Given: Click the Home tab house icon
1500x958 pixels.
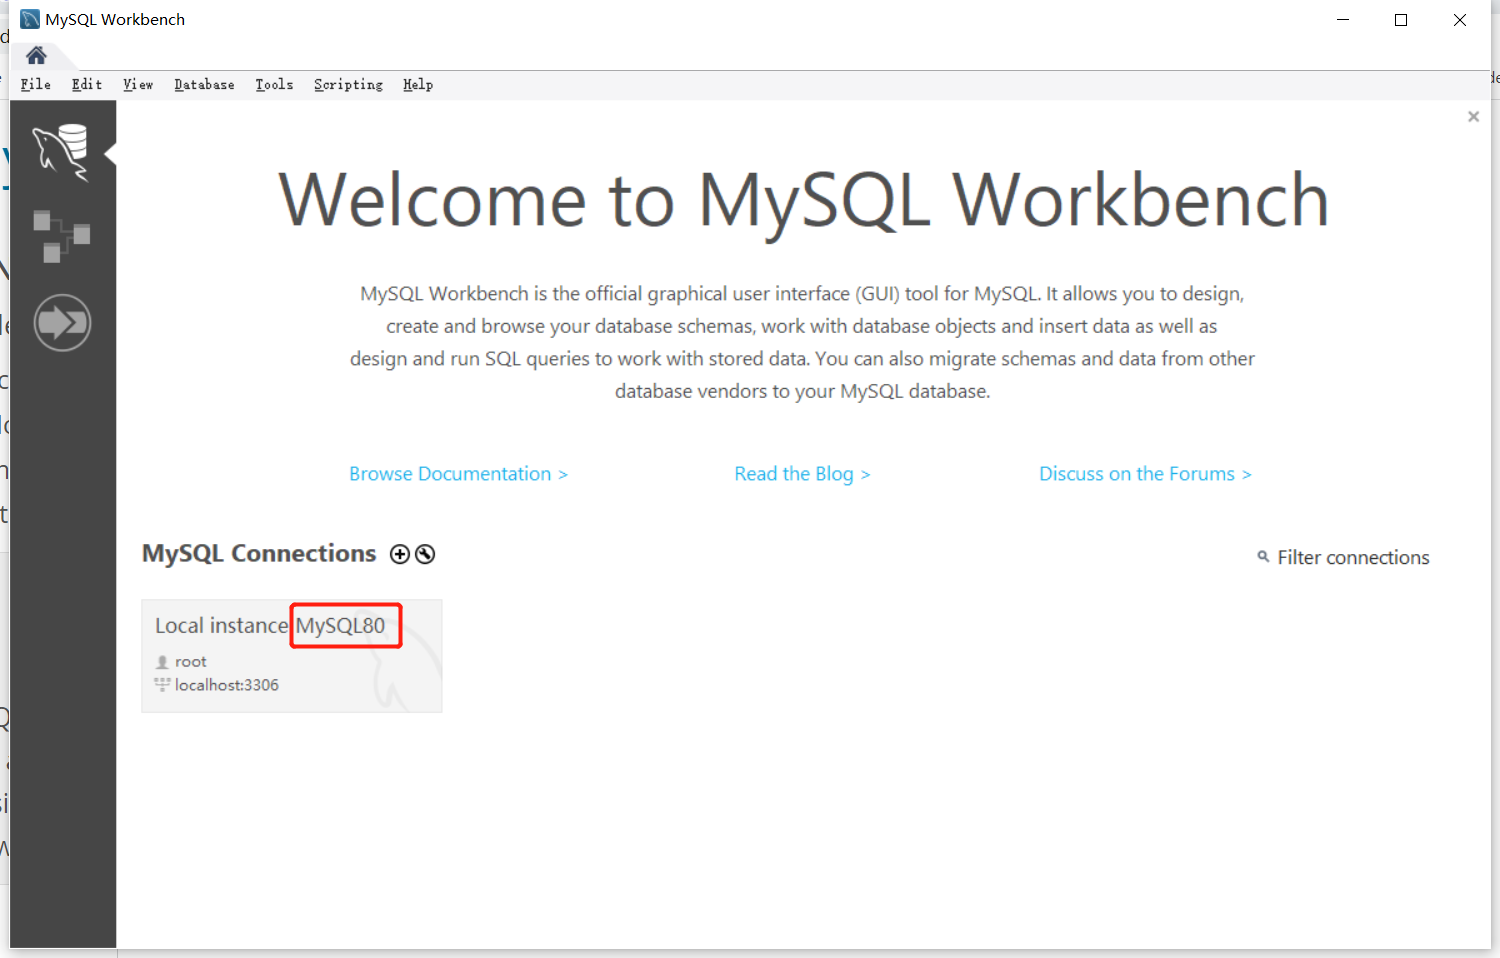Looking at the screenshot, I should click(x=36, y=55).
